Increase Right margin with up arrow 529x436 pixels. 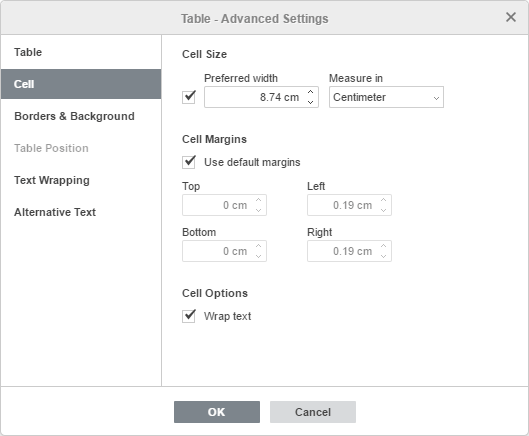tap(383, 246)
